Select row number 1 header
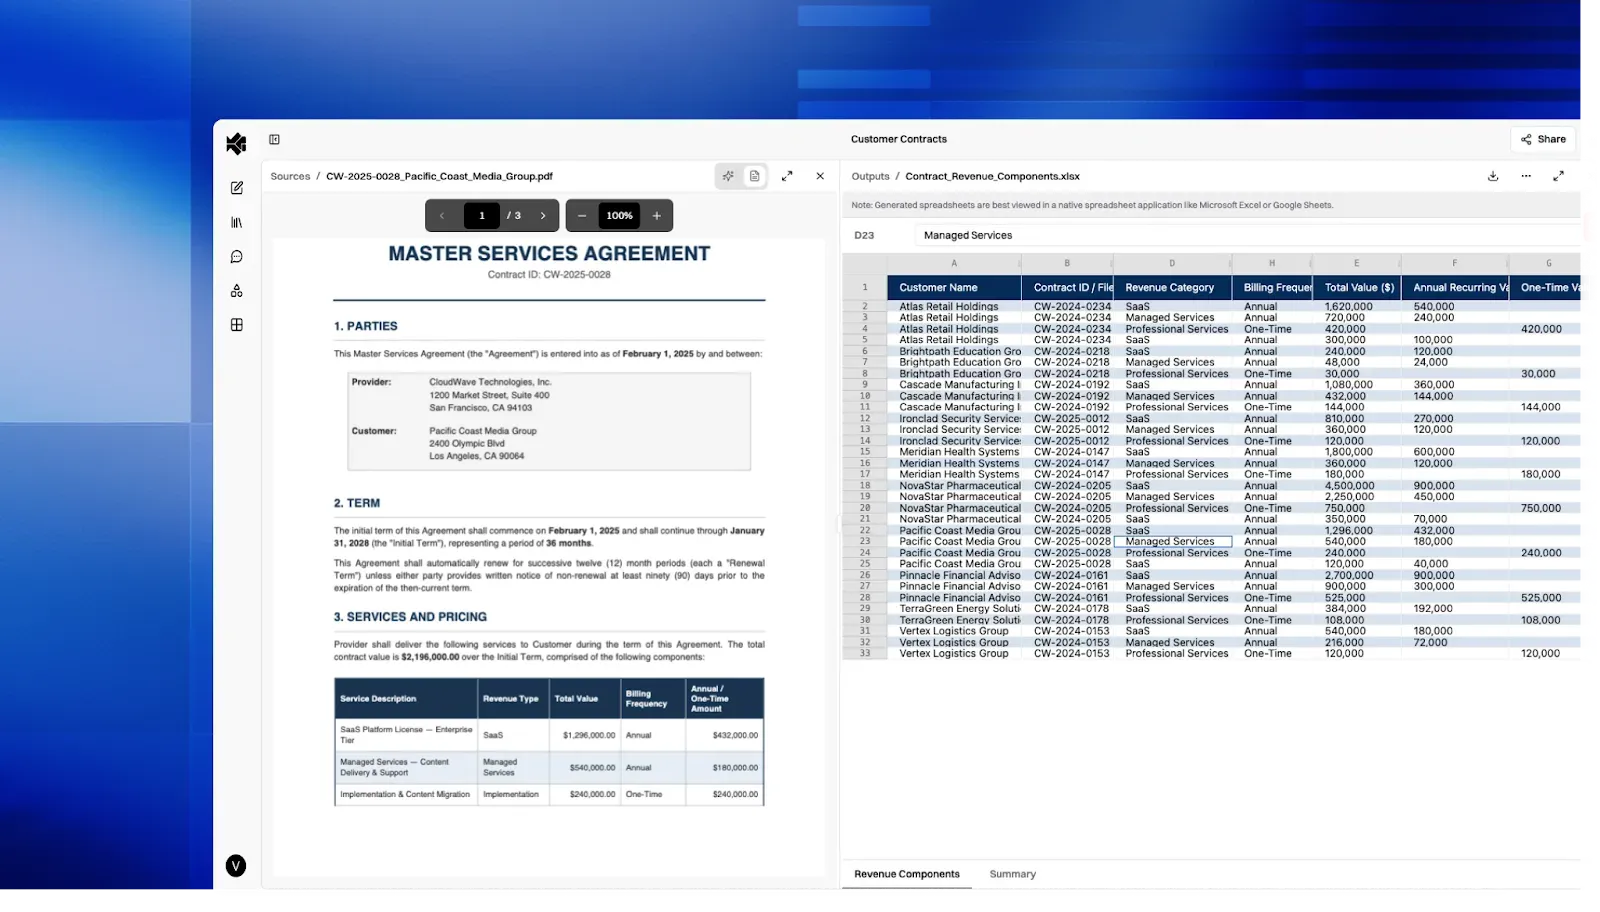This screenshot has width=1600, height=912. click(865, 288)
